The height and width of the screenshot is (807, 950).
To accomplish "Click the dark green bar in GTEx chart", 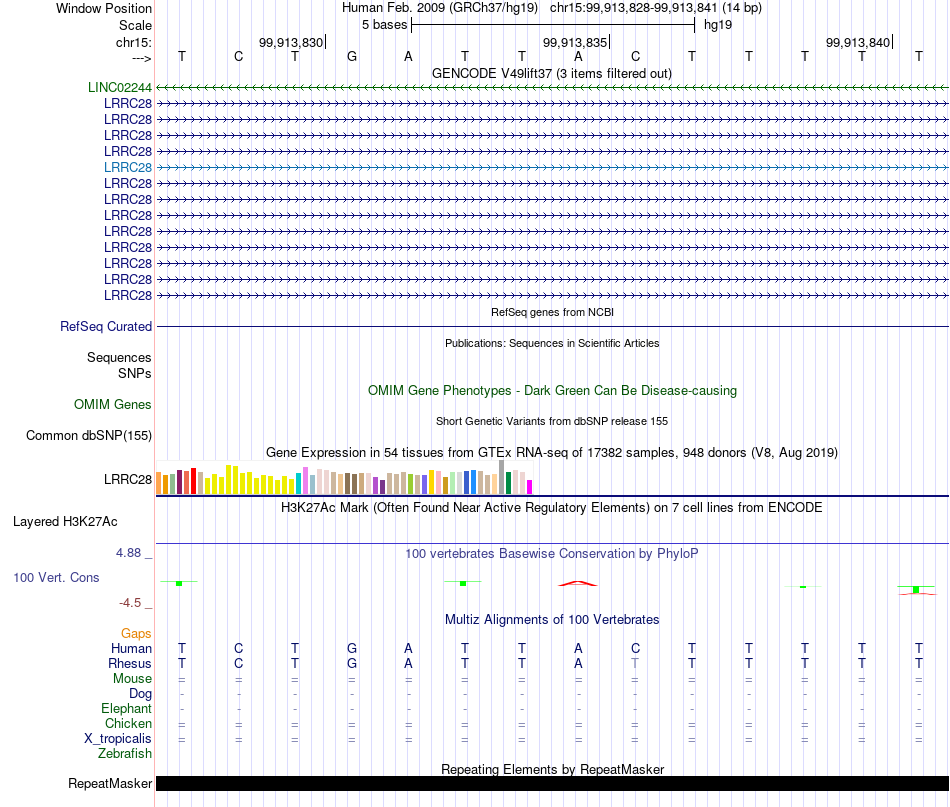I will pyautogui.click(x=508, y=483).
